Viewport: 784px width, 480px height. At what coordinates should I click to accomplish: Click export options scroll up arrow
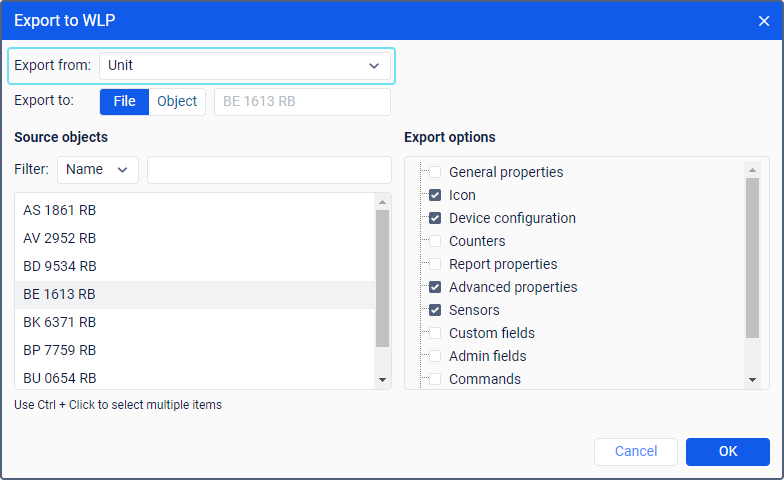pyautogui.click(x=752, y=168)
